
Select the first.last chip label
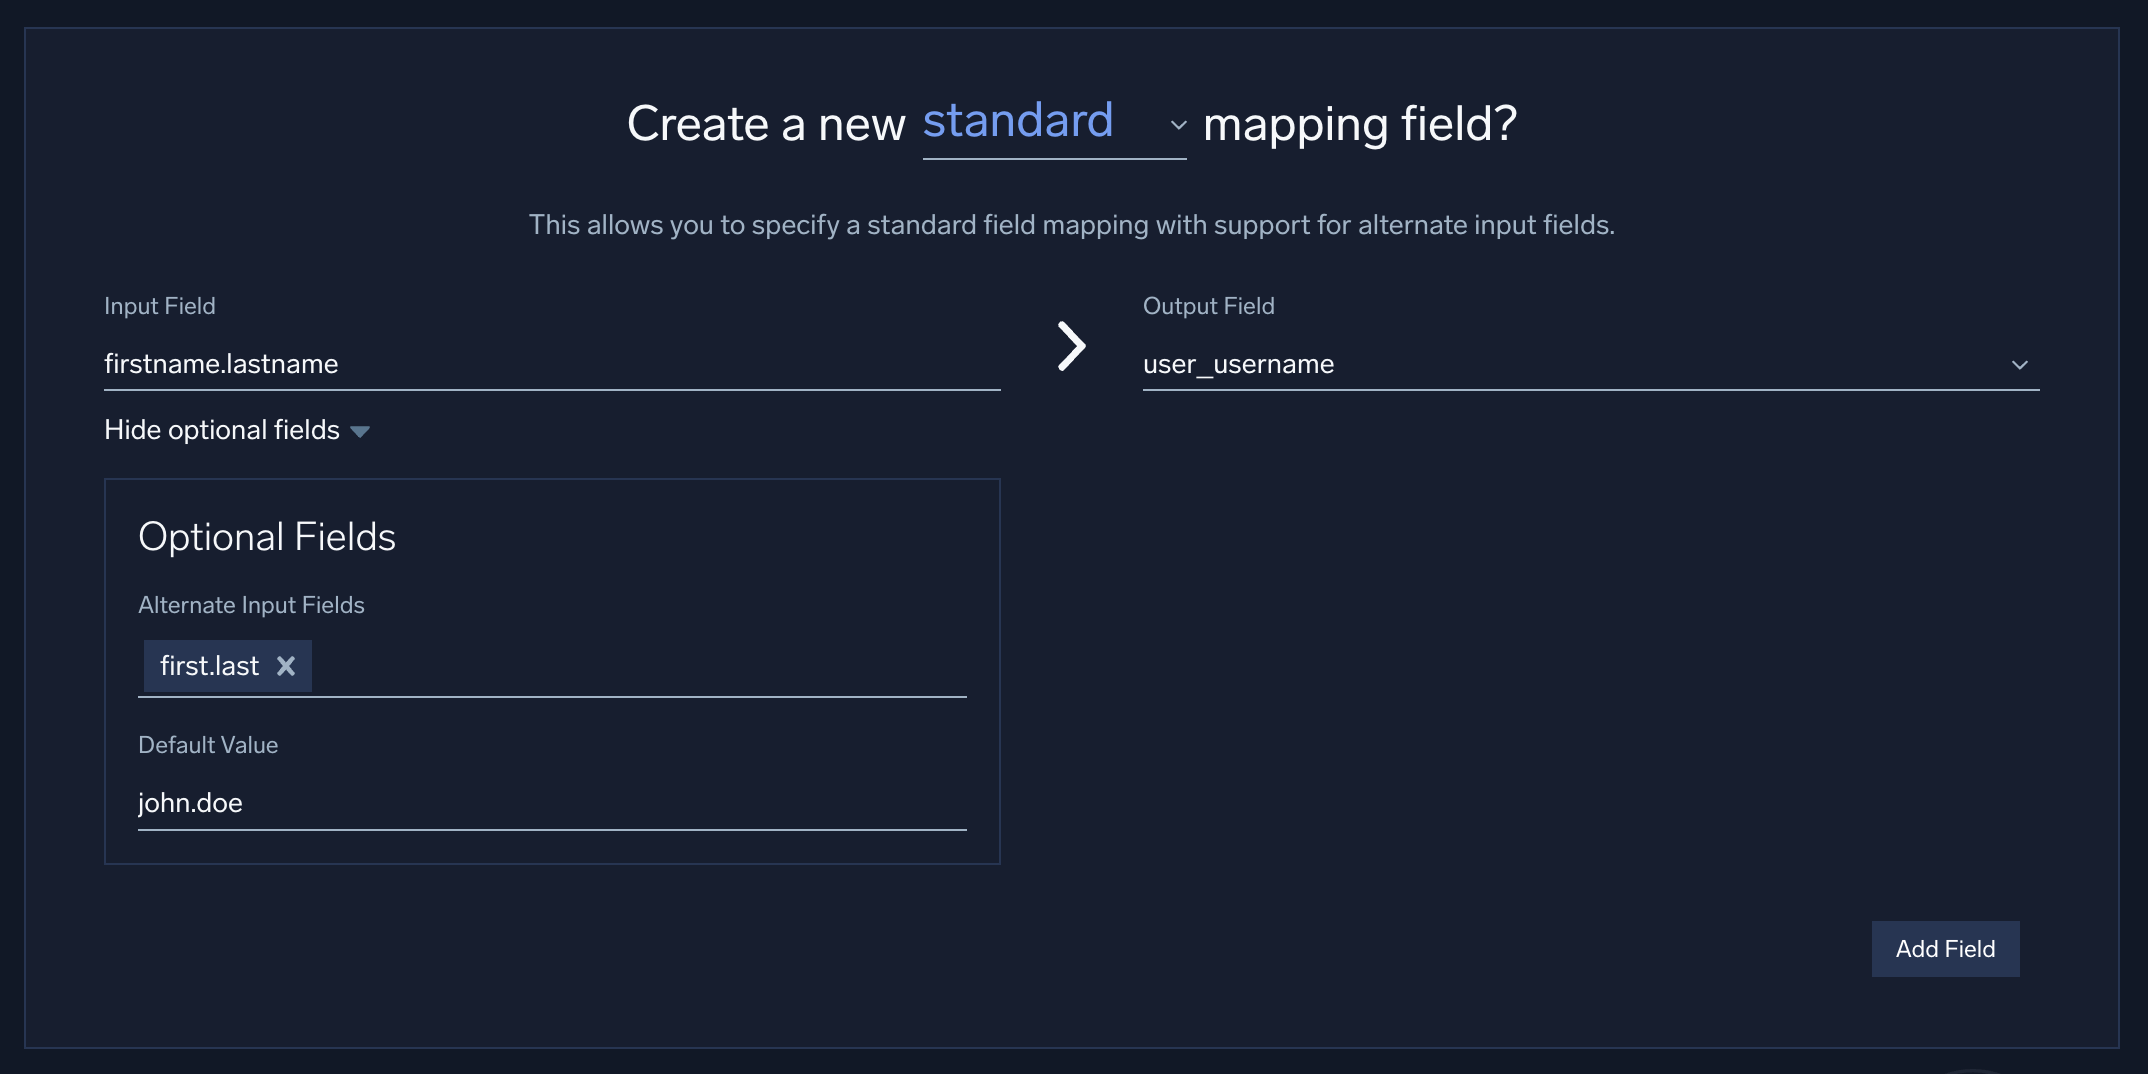210,665
